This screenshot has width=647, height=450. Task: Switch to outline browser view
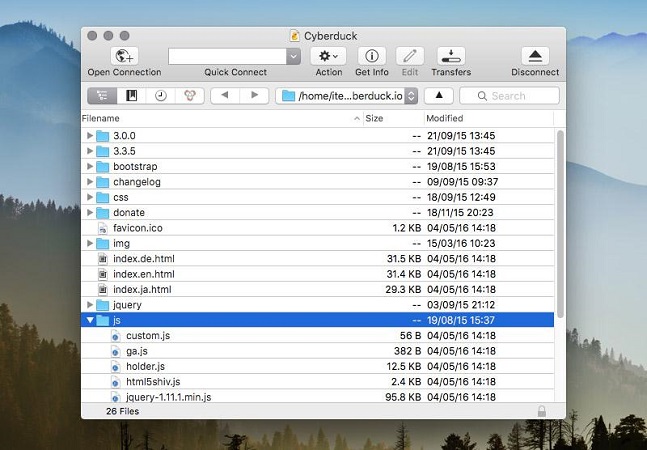pos(102,96)
